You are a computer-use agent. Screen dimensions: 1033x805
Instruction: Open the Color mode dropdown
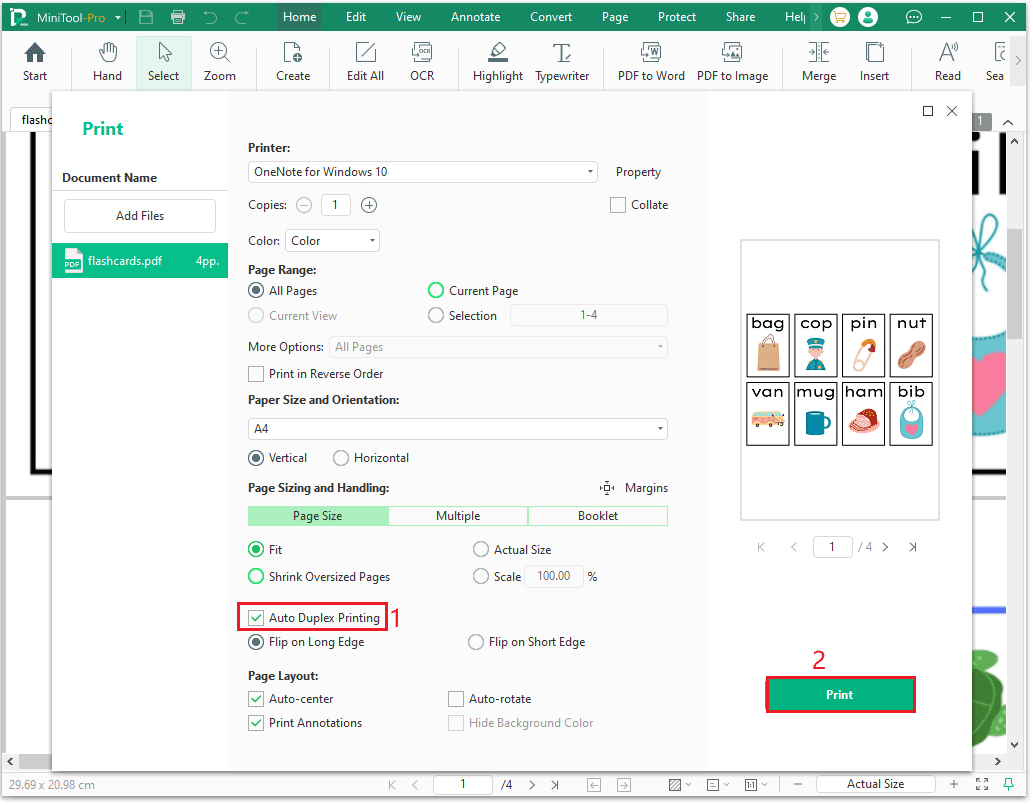click(x=332, y=241)
